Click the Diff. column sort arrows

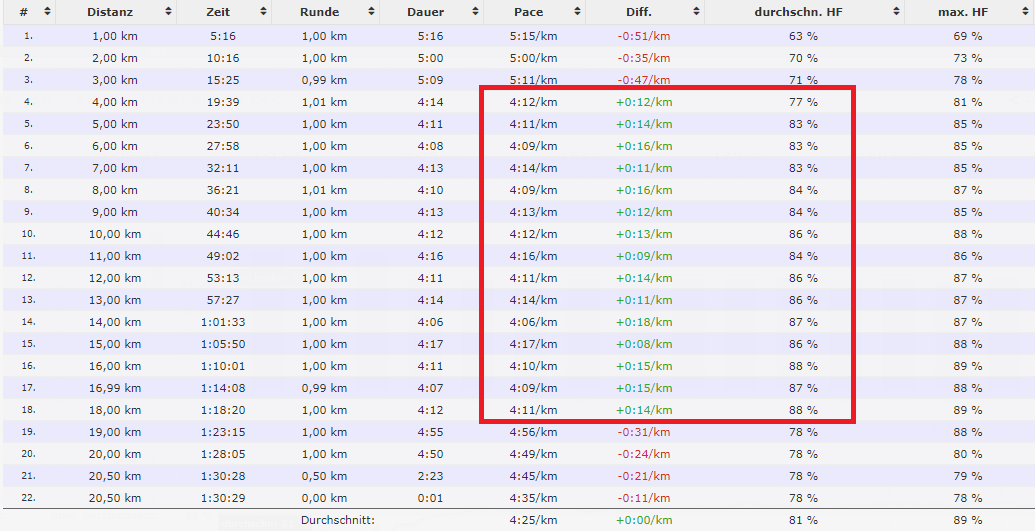pyautogui.click(x=696, y=12)
